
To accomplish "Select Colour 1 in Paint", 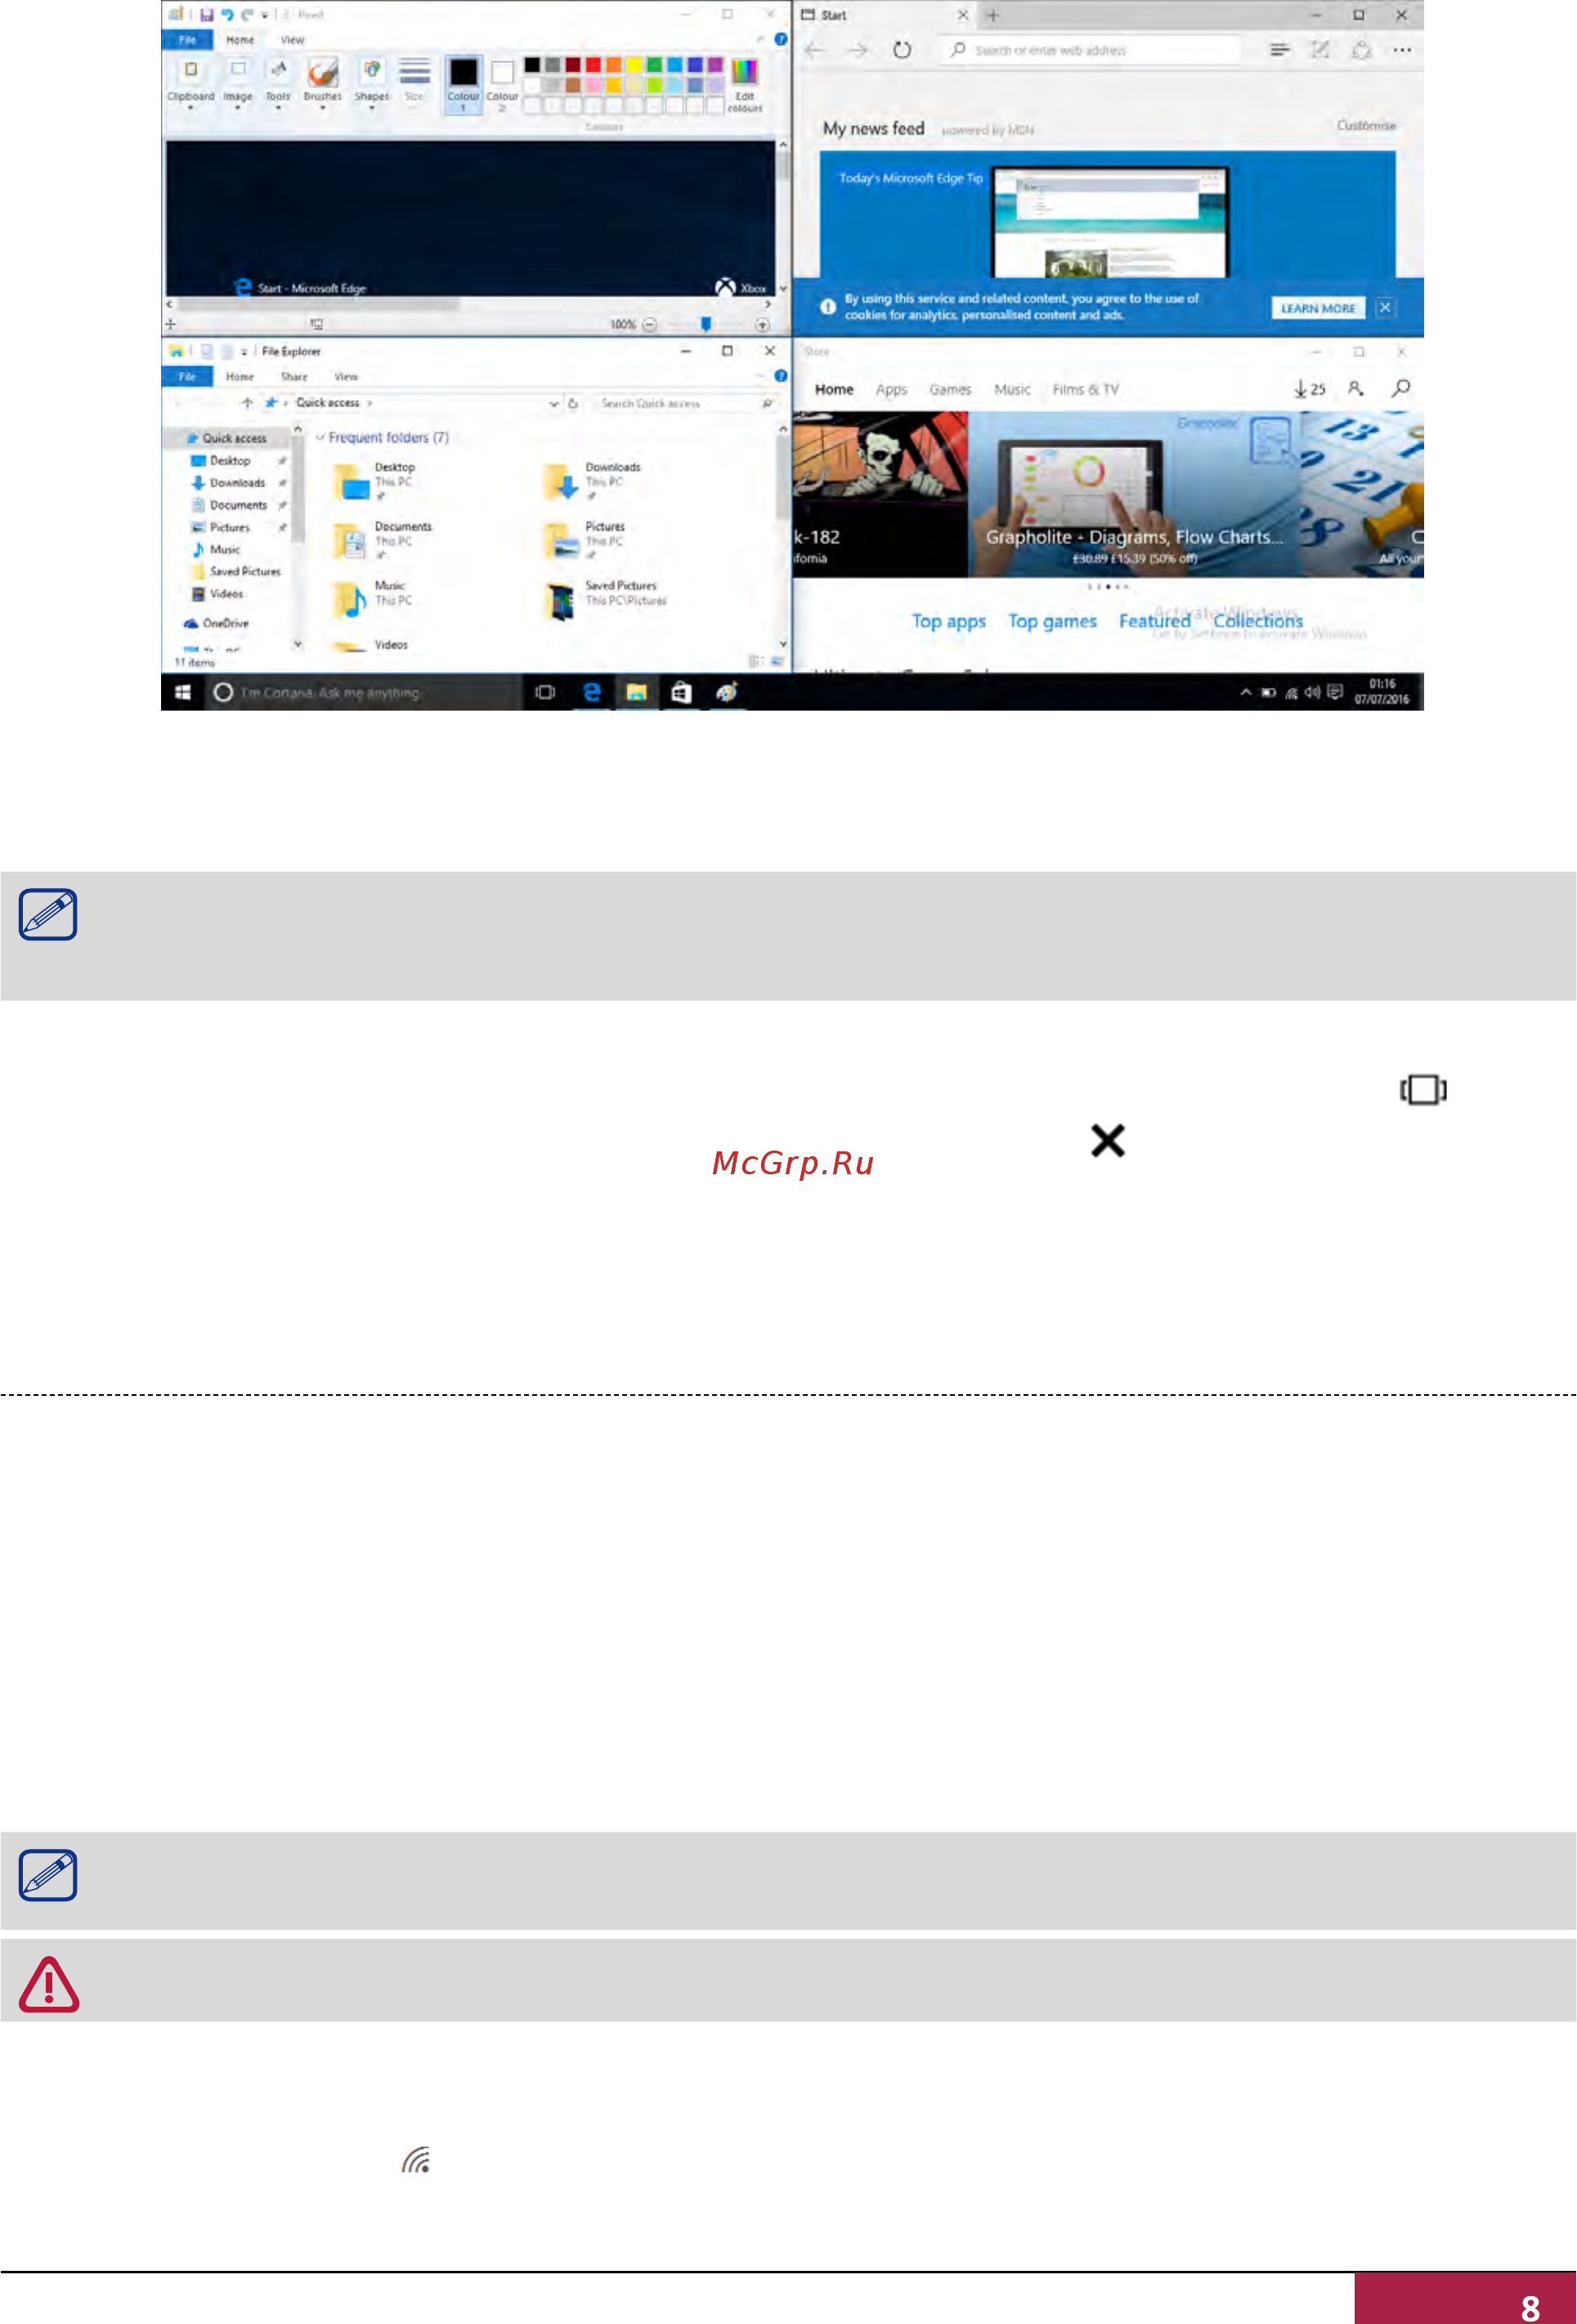I will (463, 83).
